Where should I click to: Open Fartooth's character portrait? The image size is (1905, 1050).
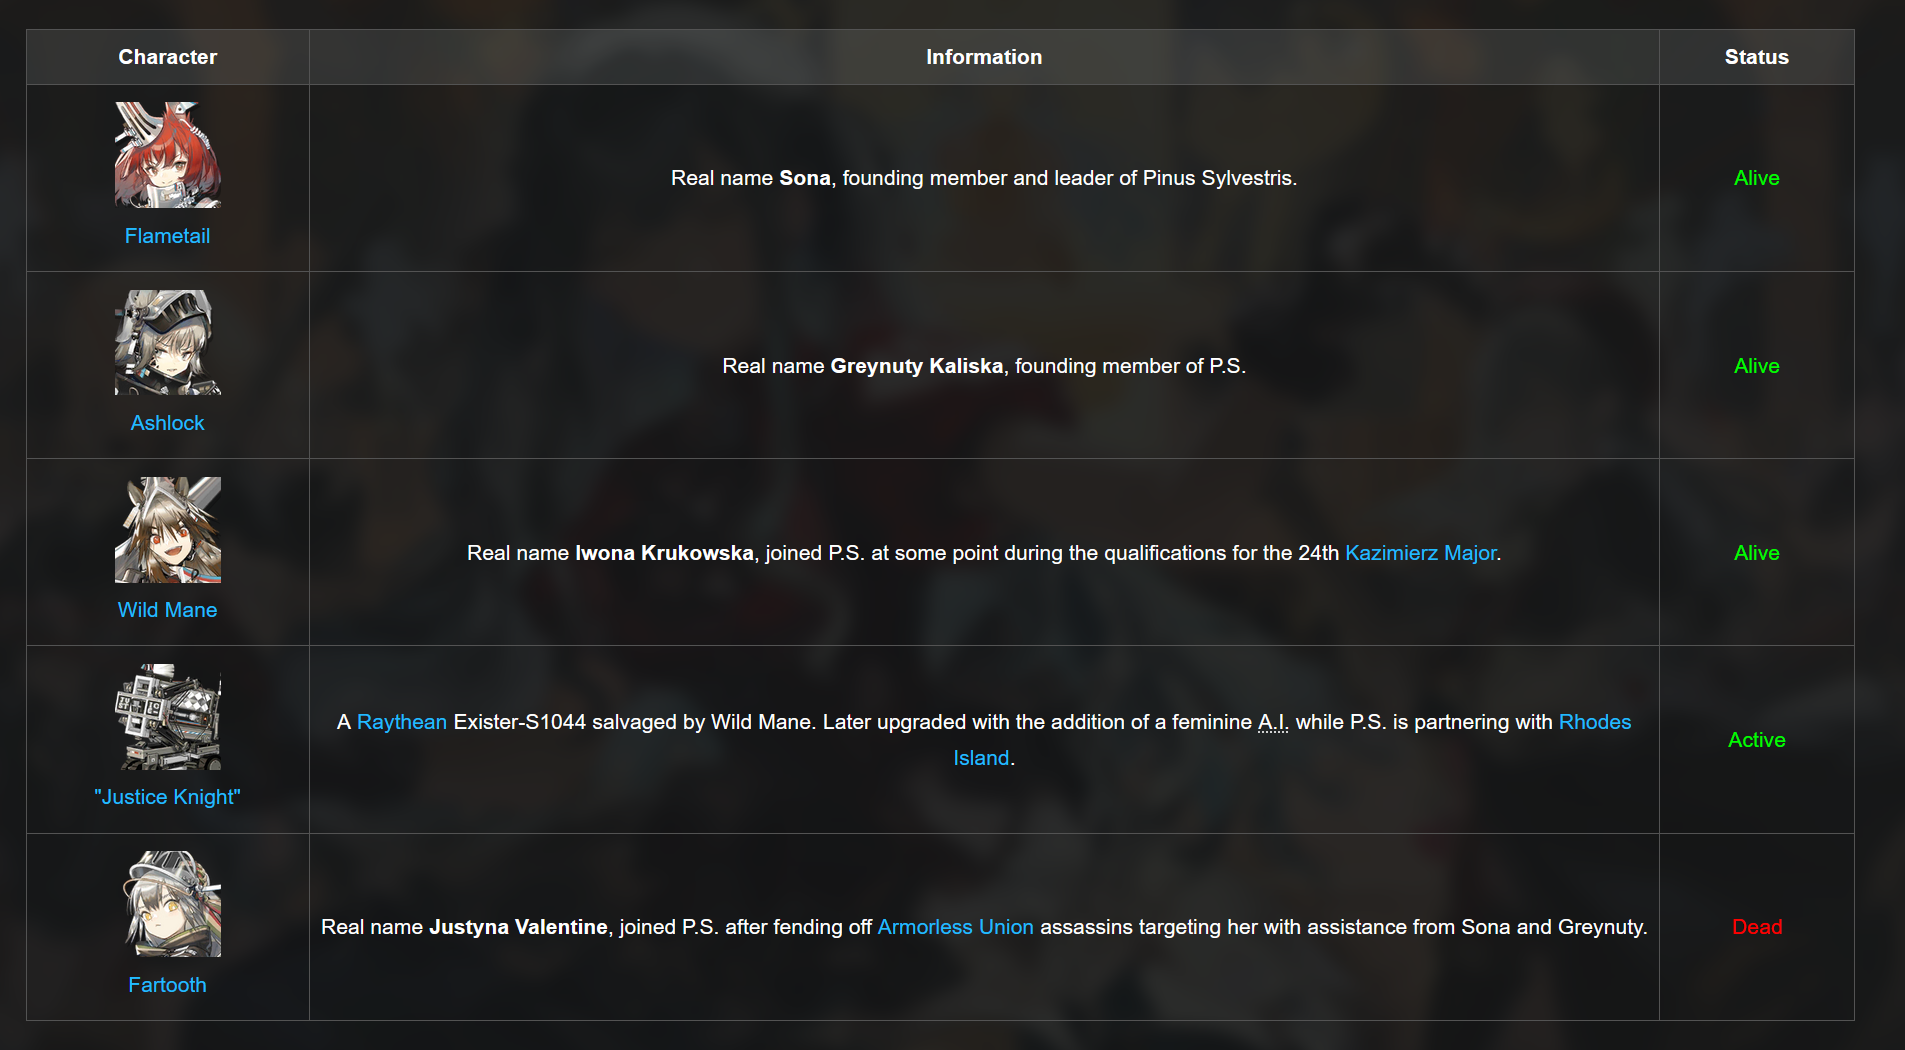point(168,904)
